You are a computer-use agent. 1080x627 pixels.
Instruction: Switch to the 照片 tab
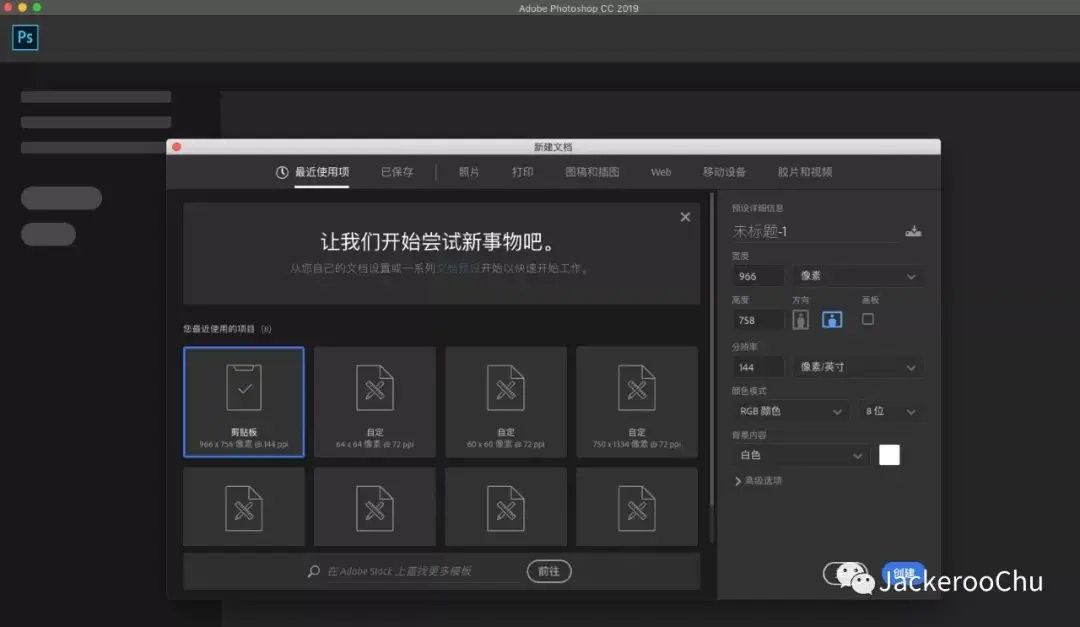(469, 172)
